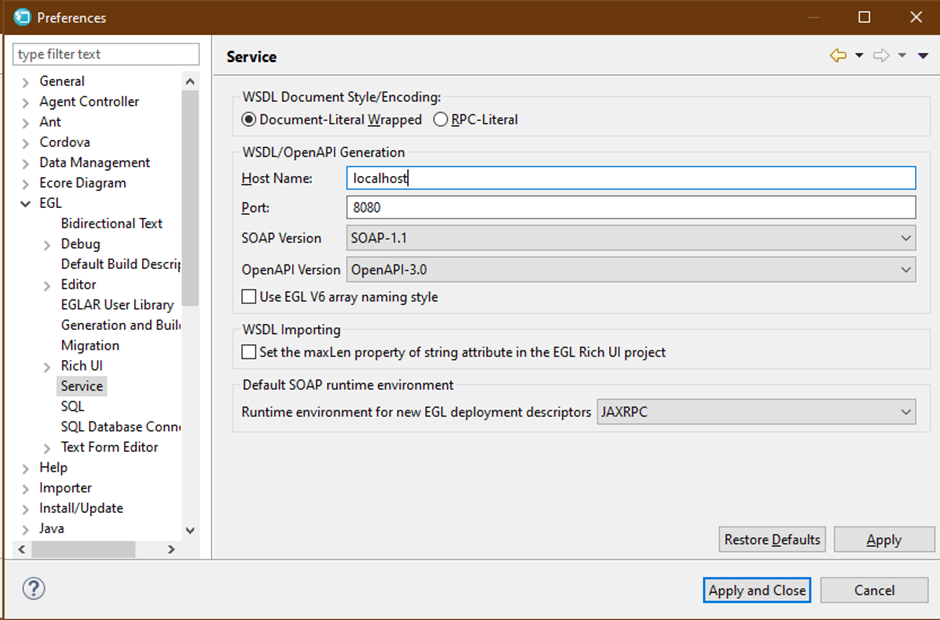This screenshot has height=620, width=940.
Task: Expand the Data Management tree node
Action: point(25,164)
